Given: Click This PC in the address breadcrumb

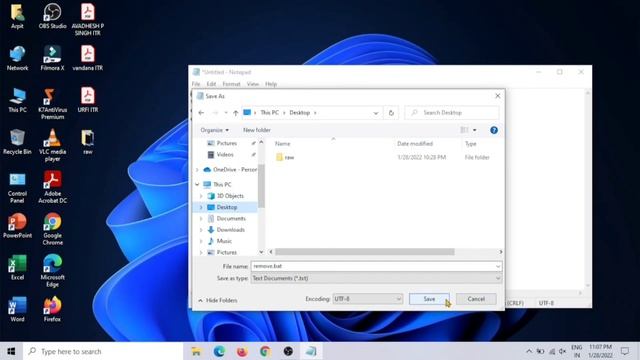Looking at the screenshot, I should click(269, 113).
